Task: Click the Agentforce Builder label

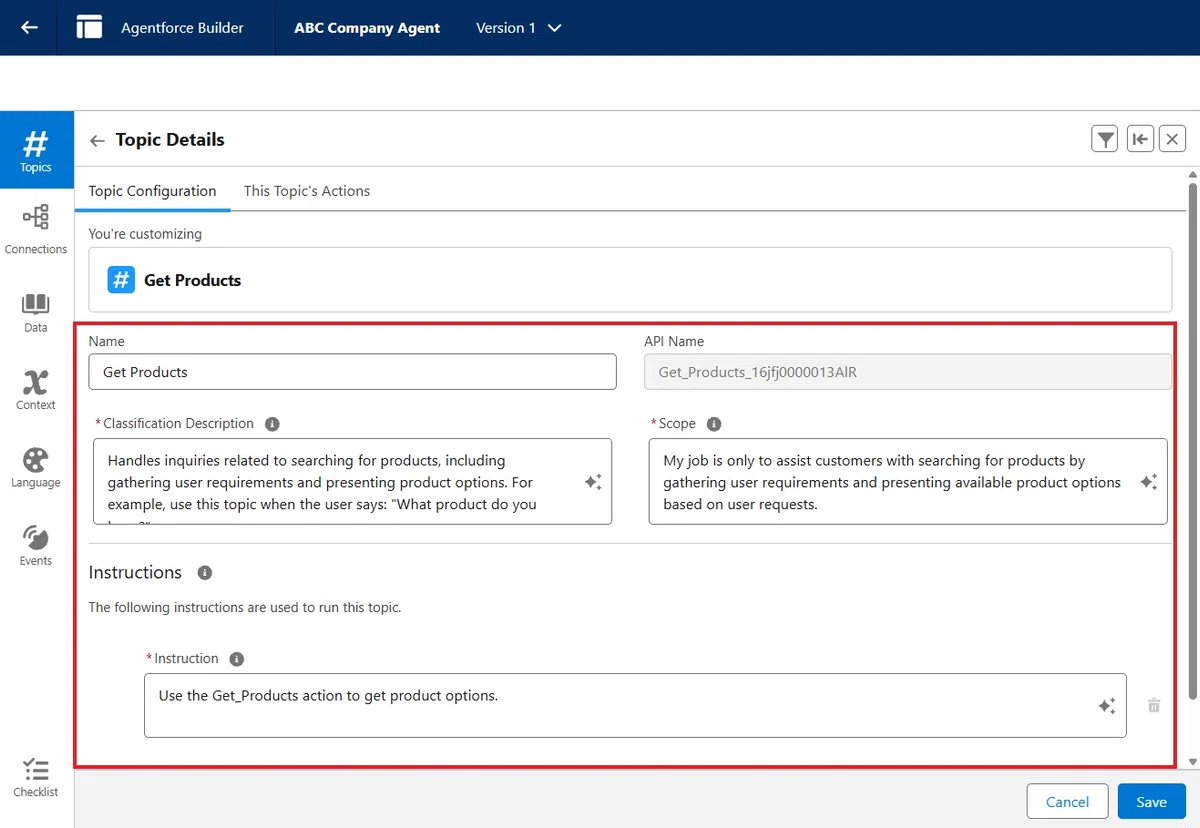Action: [182, 28]
